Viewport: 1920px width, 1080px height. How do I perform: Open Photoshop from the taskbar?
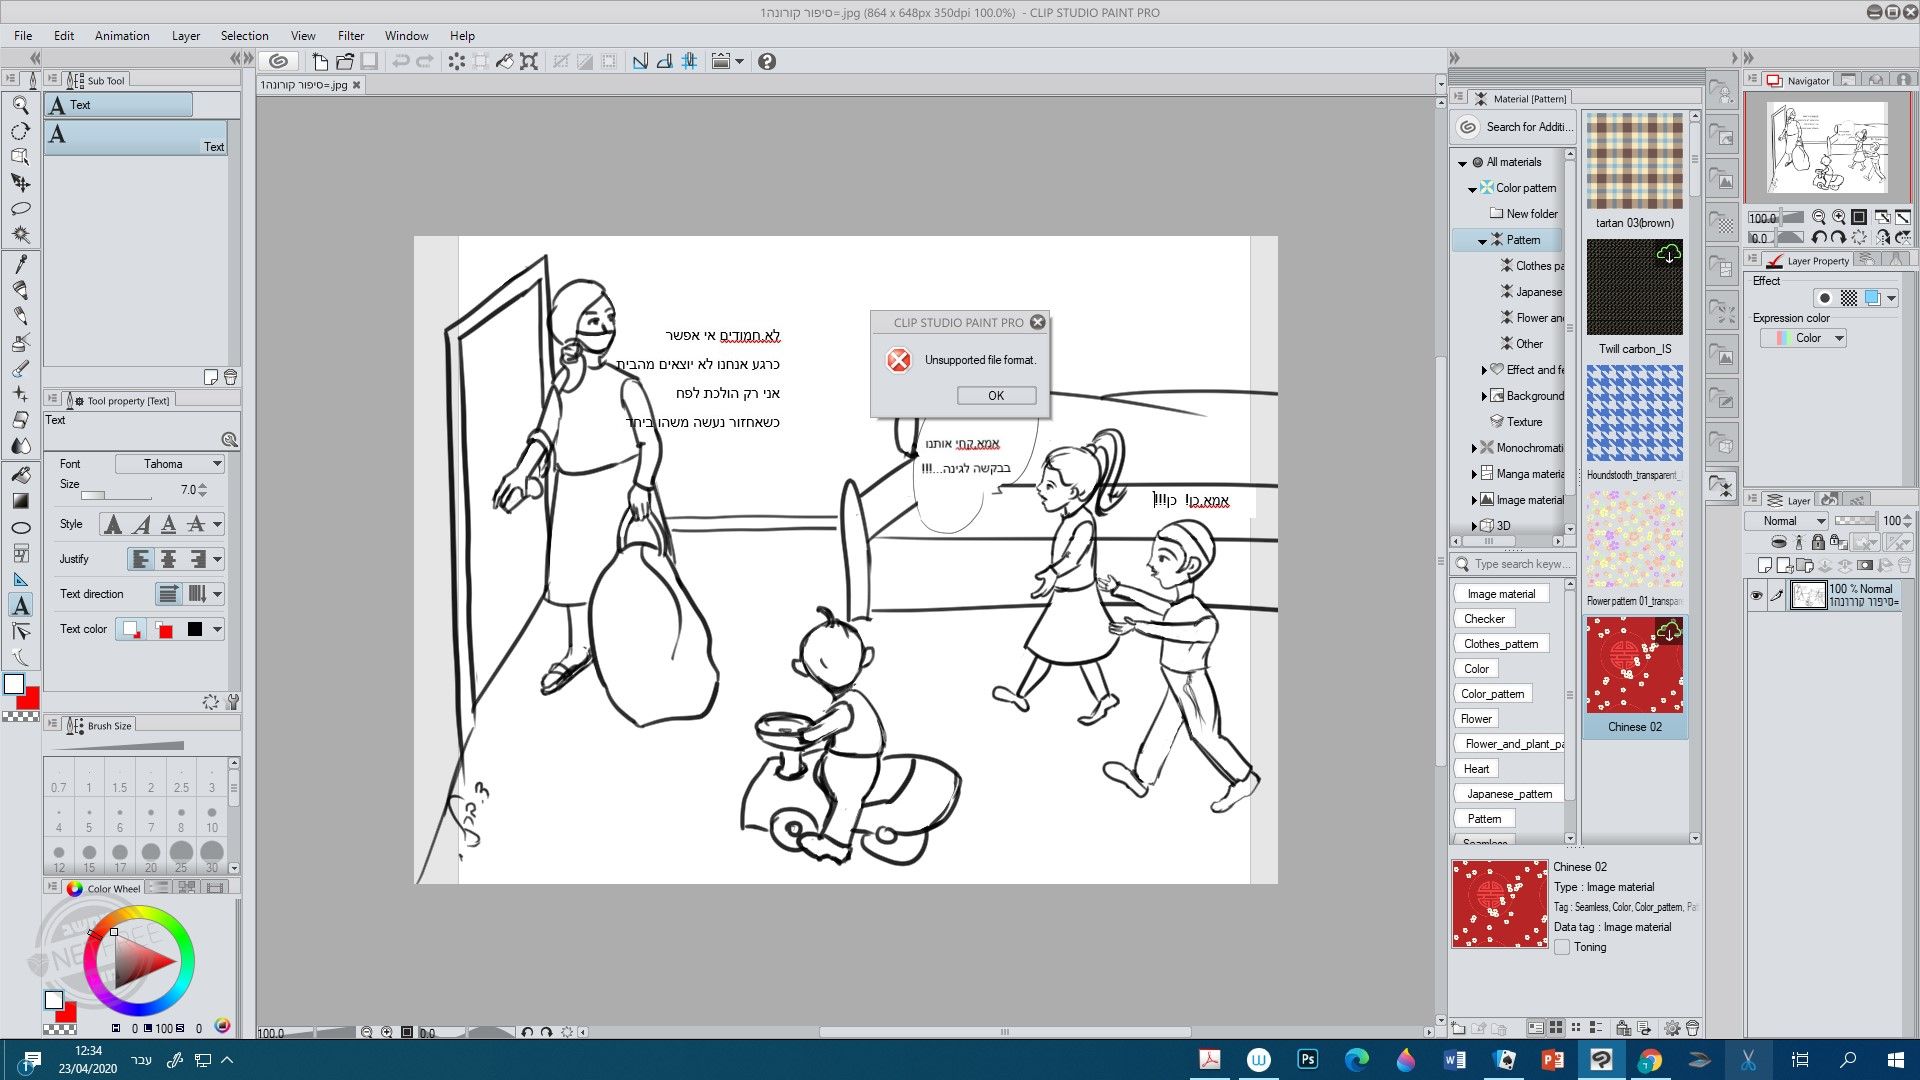[1307, 1060]
